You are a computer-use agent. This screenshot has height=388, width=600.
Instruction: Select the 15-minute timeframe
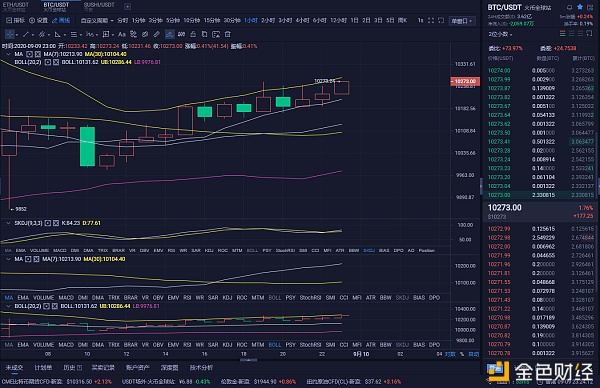tap(212, 21)
